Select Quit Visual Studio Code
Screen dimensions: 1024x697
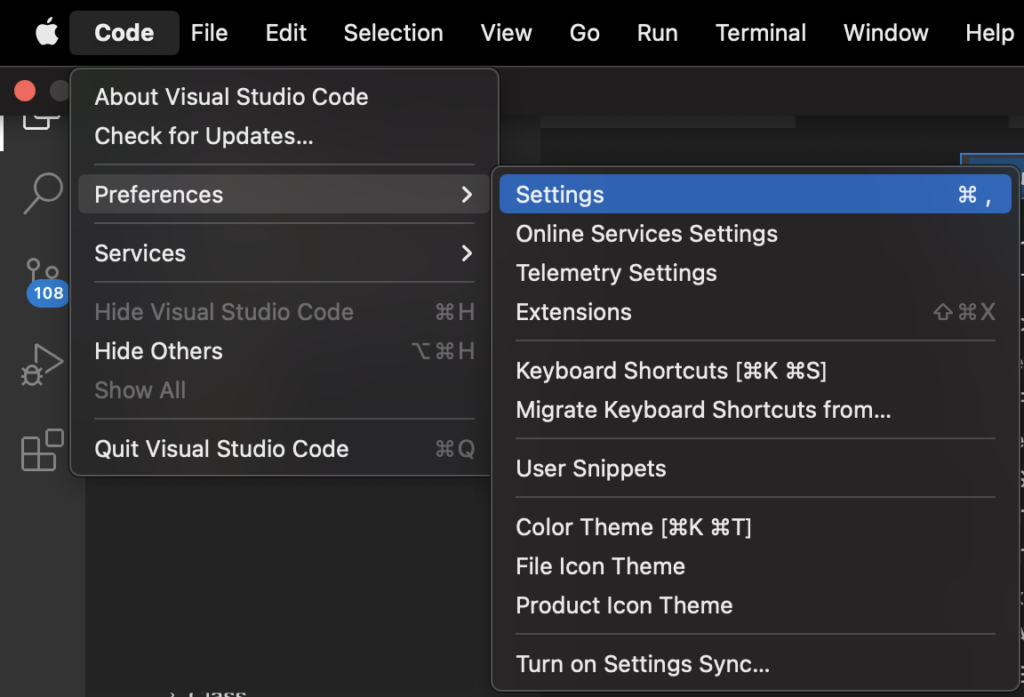[x=221, y=449]
